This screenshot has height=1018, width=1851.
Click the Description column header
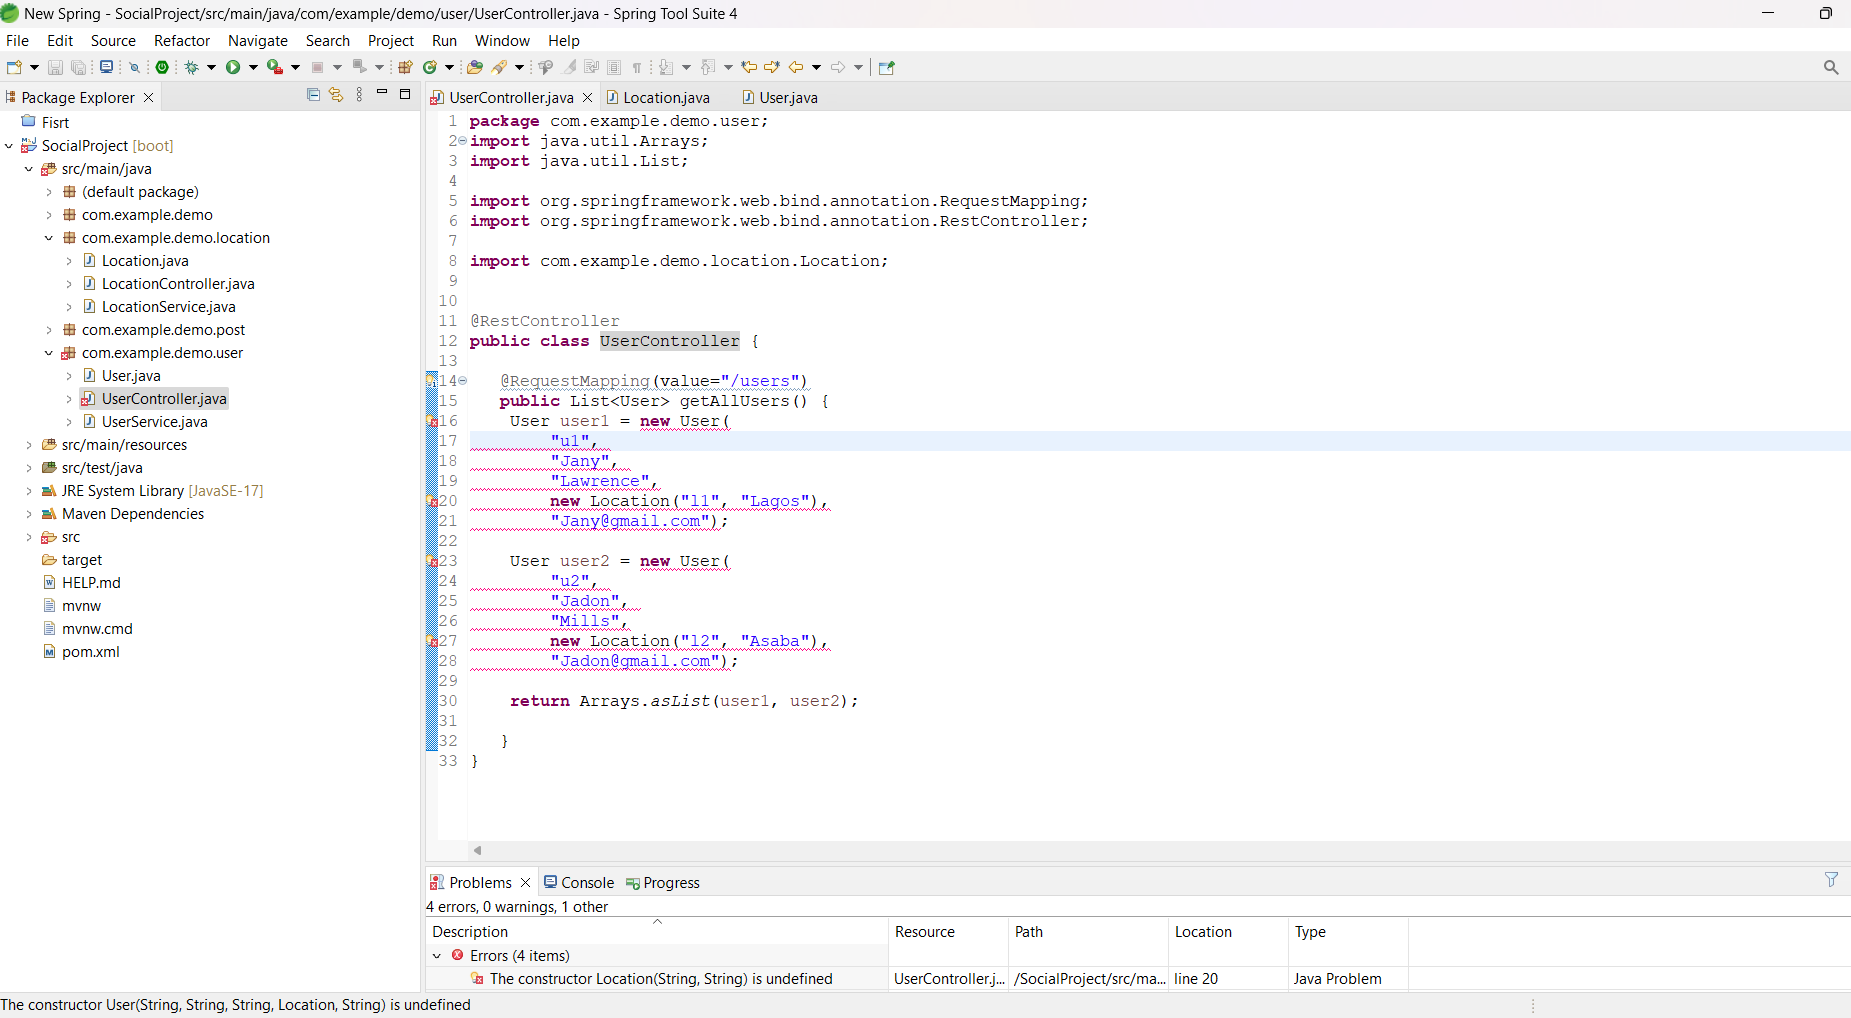tap(470, 932)
